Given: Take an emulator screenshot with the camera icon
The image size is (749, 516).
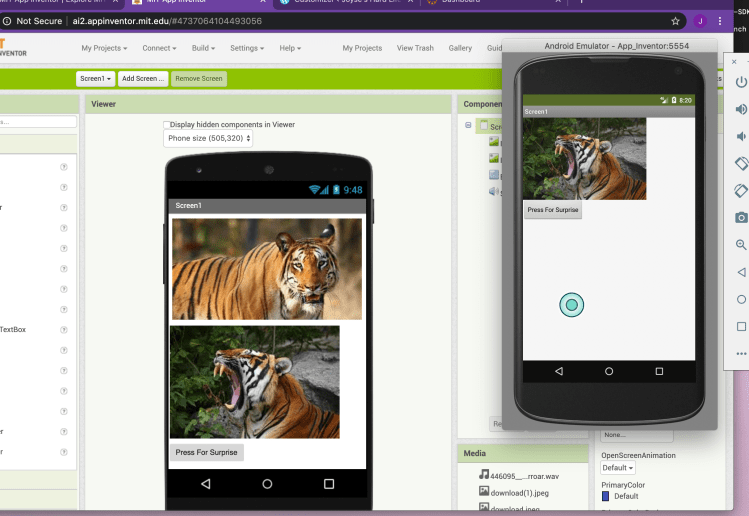Looking at the screenshot, I should (741, 217).
